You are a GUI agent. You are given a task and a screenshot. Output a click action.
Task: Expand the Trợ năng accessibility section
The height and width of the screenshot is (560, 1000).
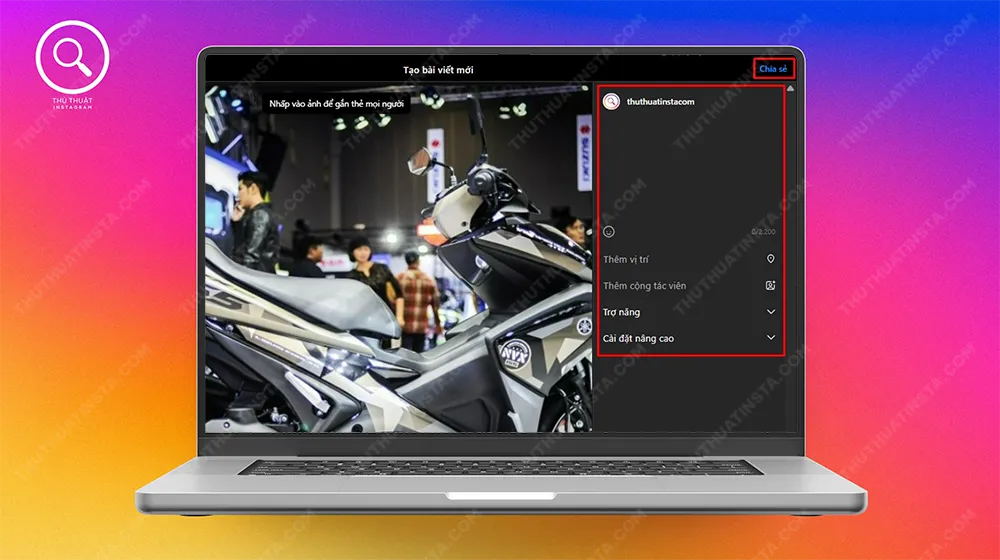(x=689, y=312)
